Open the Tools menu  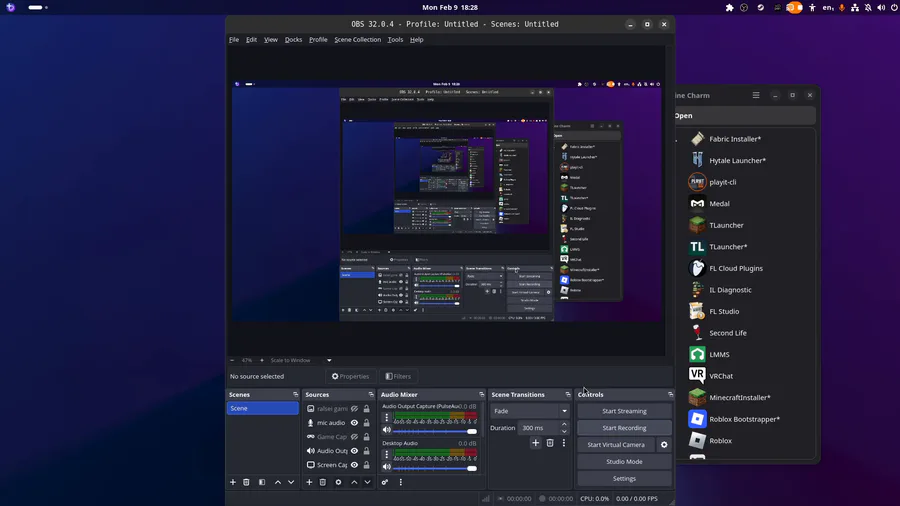click(x=395, y=40)
